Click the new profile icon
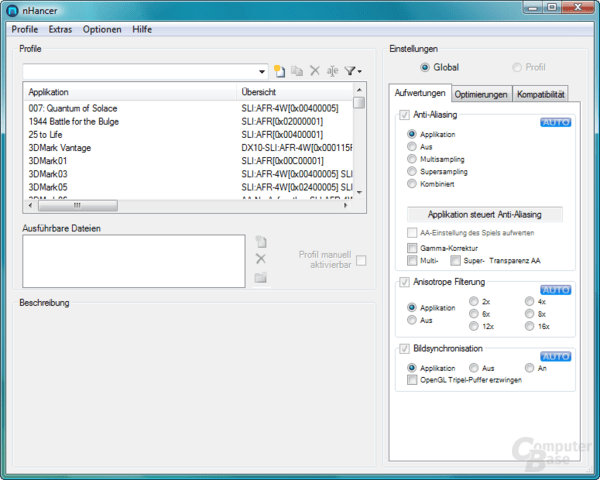The image size is (600, 480). [x=279, y=71]
